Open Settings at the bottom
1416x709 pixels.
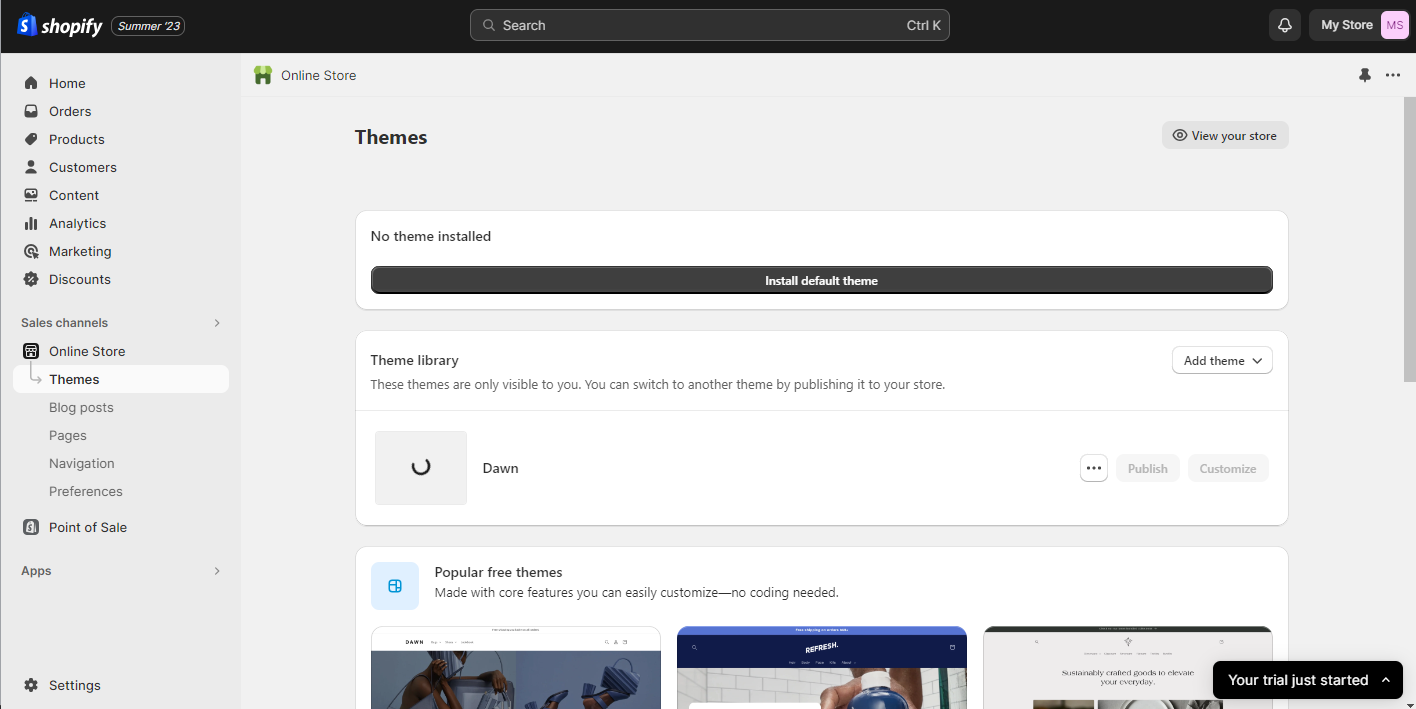tap(74, 685)
